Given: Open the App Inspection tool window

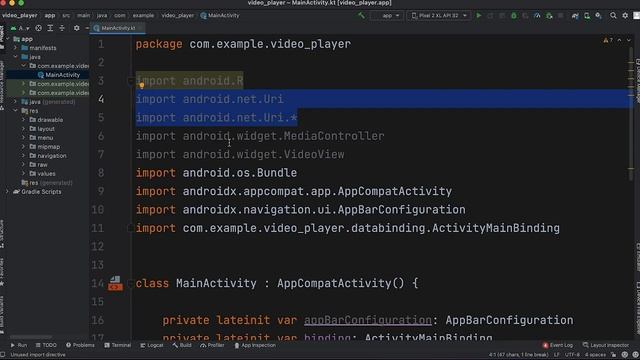Looking at the screenshot, I should (255, 345).
